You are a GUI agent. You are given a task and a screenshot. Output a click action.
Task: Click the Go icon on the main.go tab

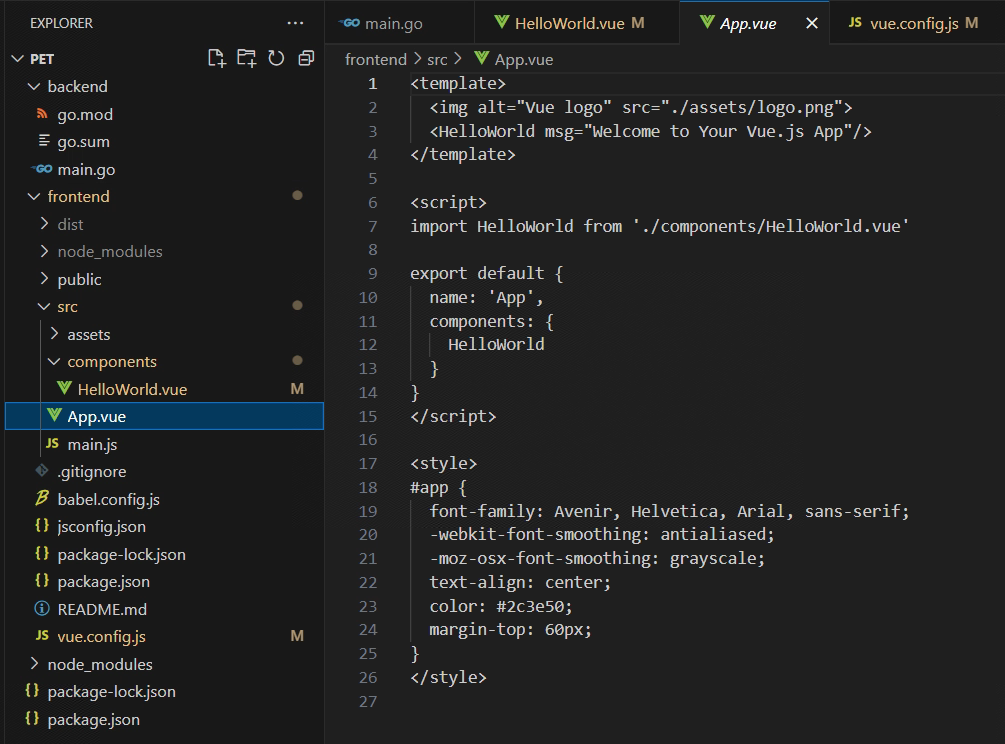349,23
